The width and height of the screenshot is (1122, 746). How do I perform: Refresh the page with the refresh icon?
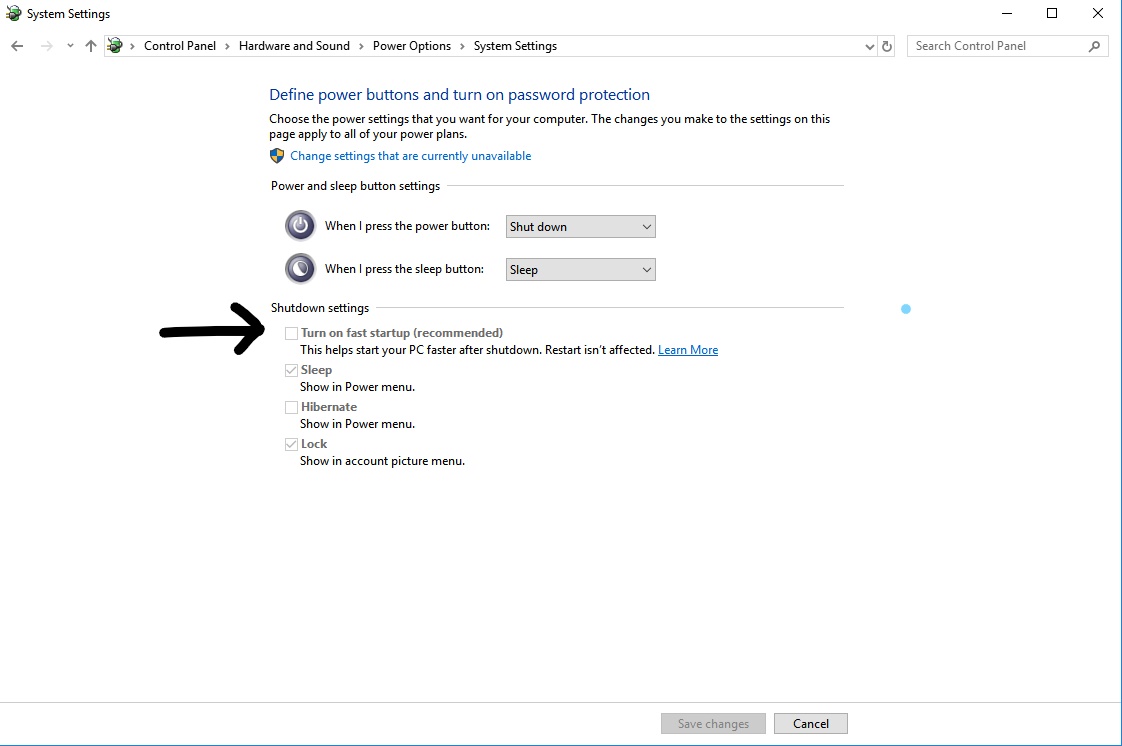[x=887, y=46]
